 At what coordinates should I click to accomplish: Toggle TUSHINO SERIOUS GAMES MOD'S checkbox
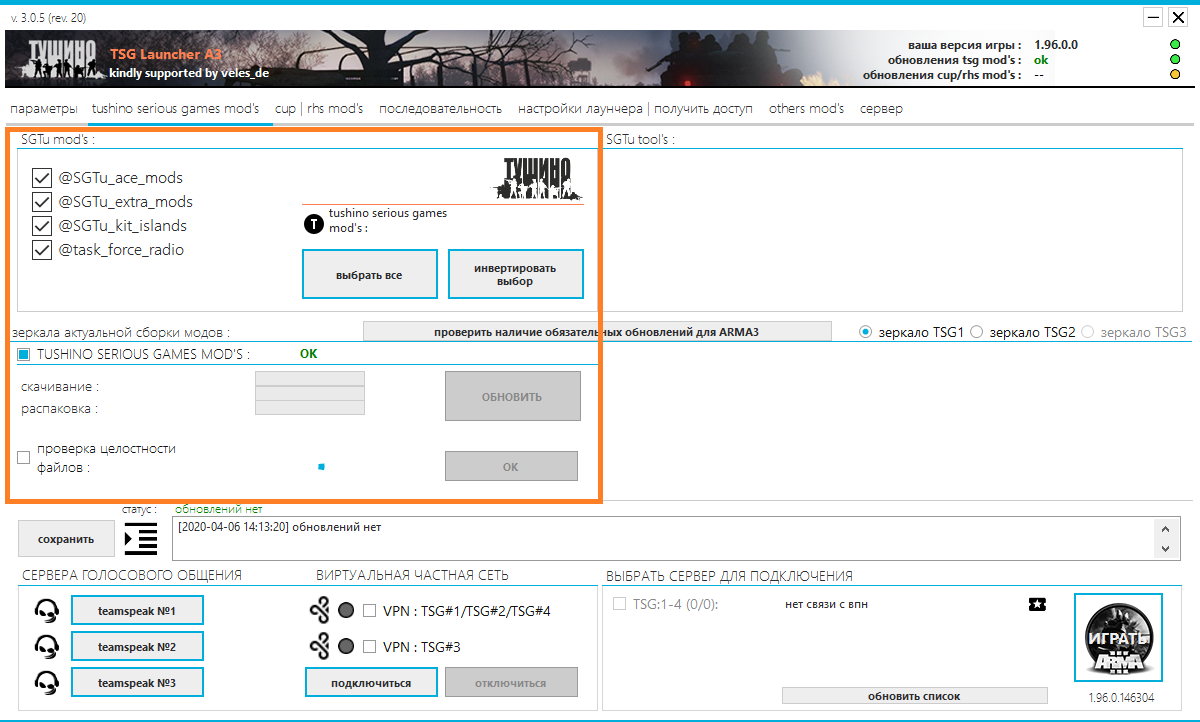coord(24,354)
